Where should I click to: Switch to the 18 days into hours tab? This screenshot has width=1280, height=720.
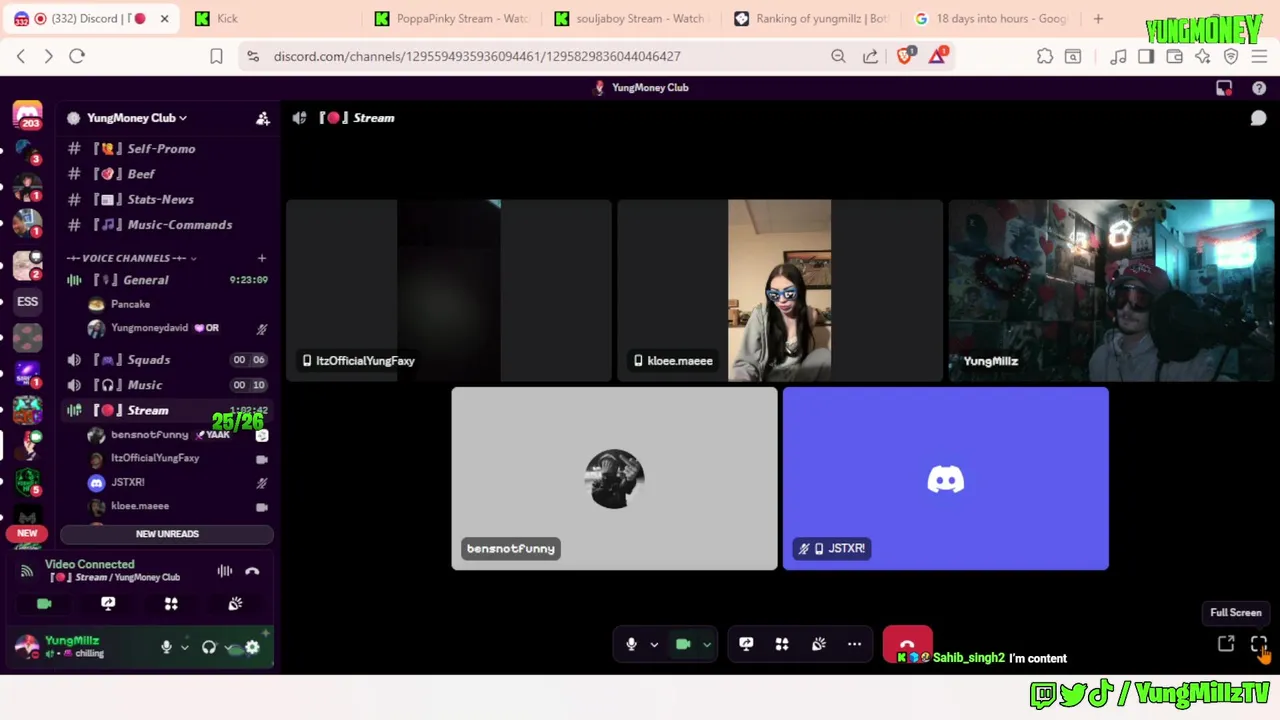tap(991, 18)
